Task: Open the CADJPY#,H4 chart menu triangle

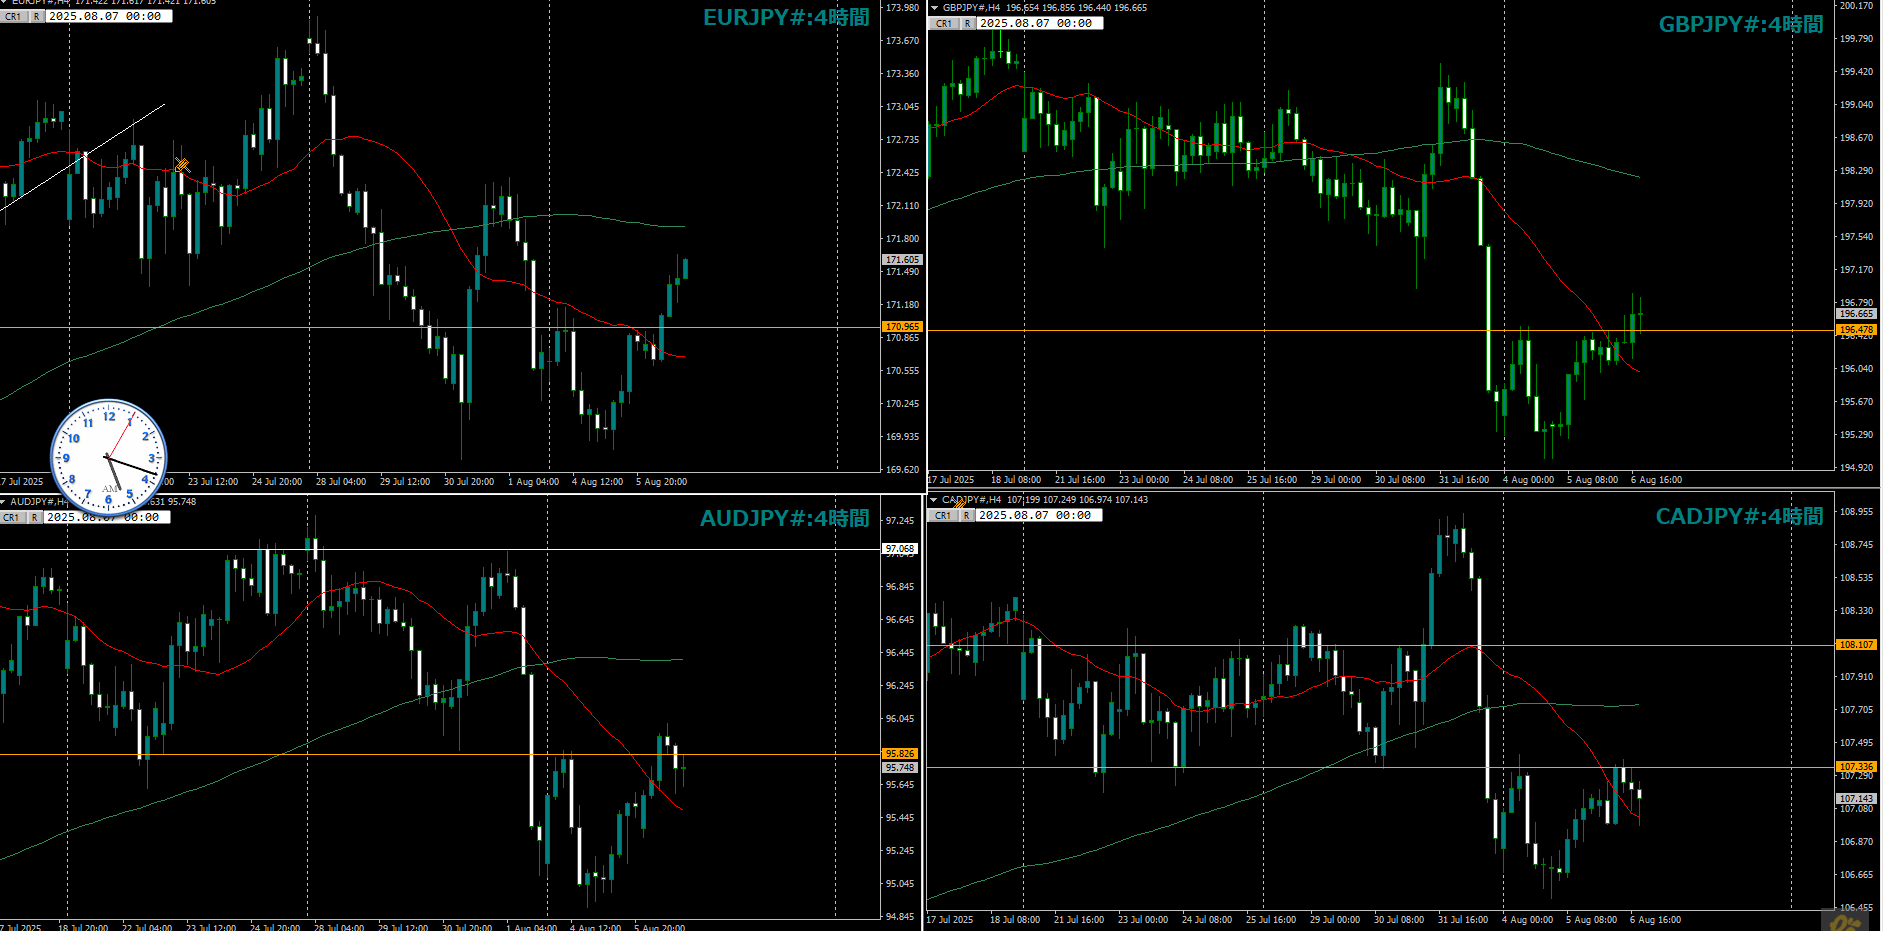Action: pyautogui.click(x=934, y=499)
